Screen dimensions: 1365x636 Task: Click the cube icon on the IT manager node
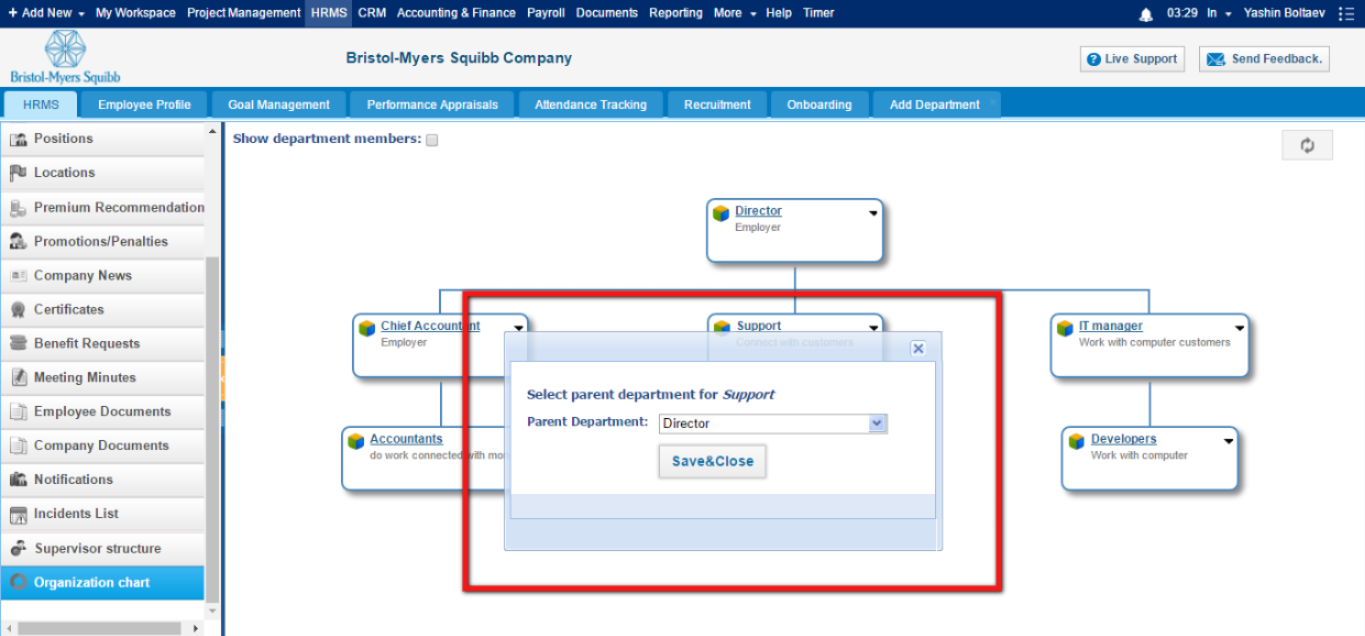pyautogui.click(x=1065, y=328)
